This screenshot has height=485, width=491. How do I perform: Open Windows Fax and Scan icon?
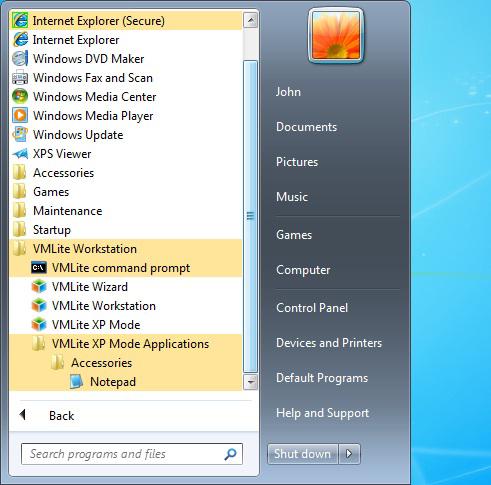(20, 78)
